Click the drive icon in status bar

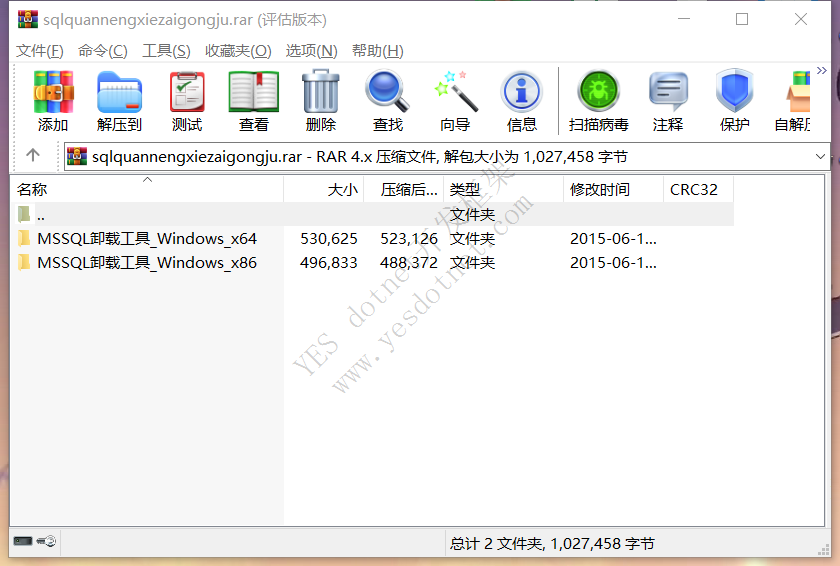(x=22, y=541)
